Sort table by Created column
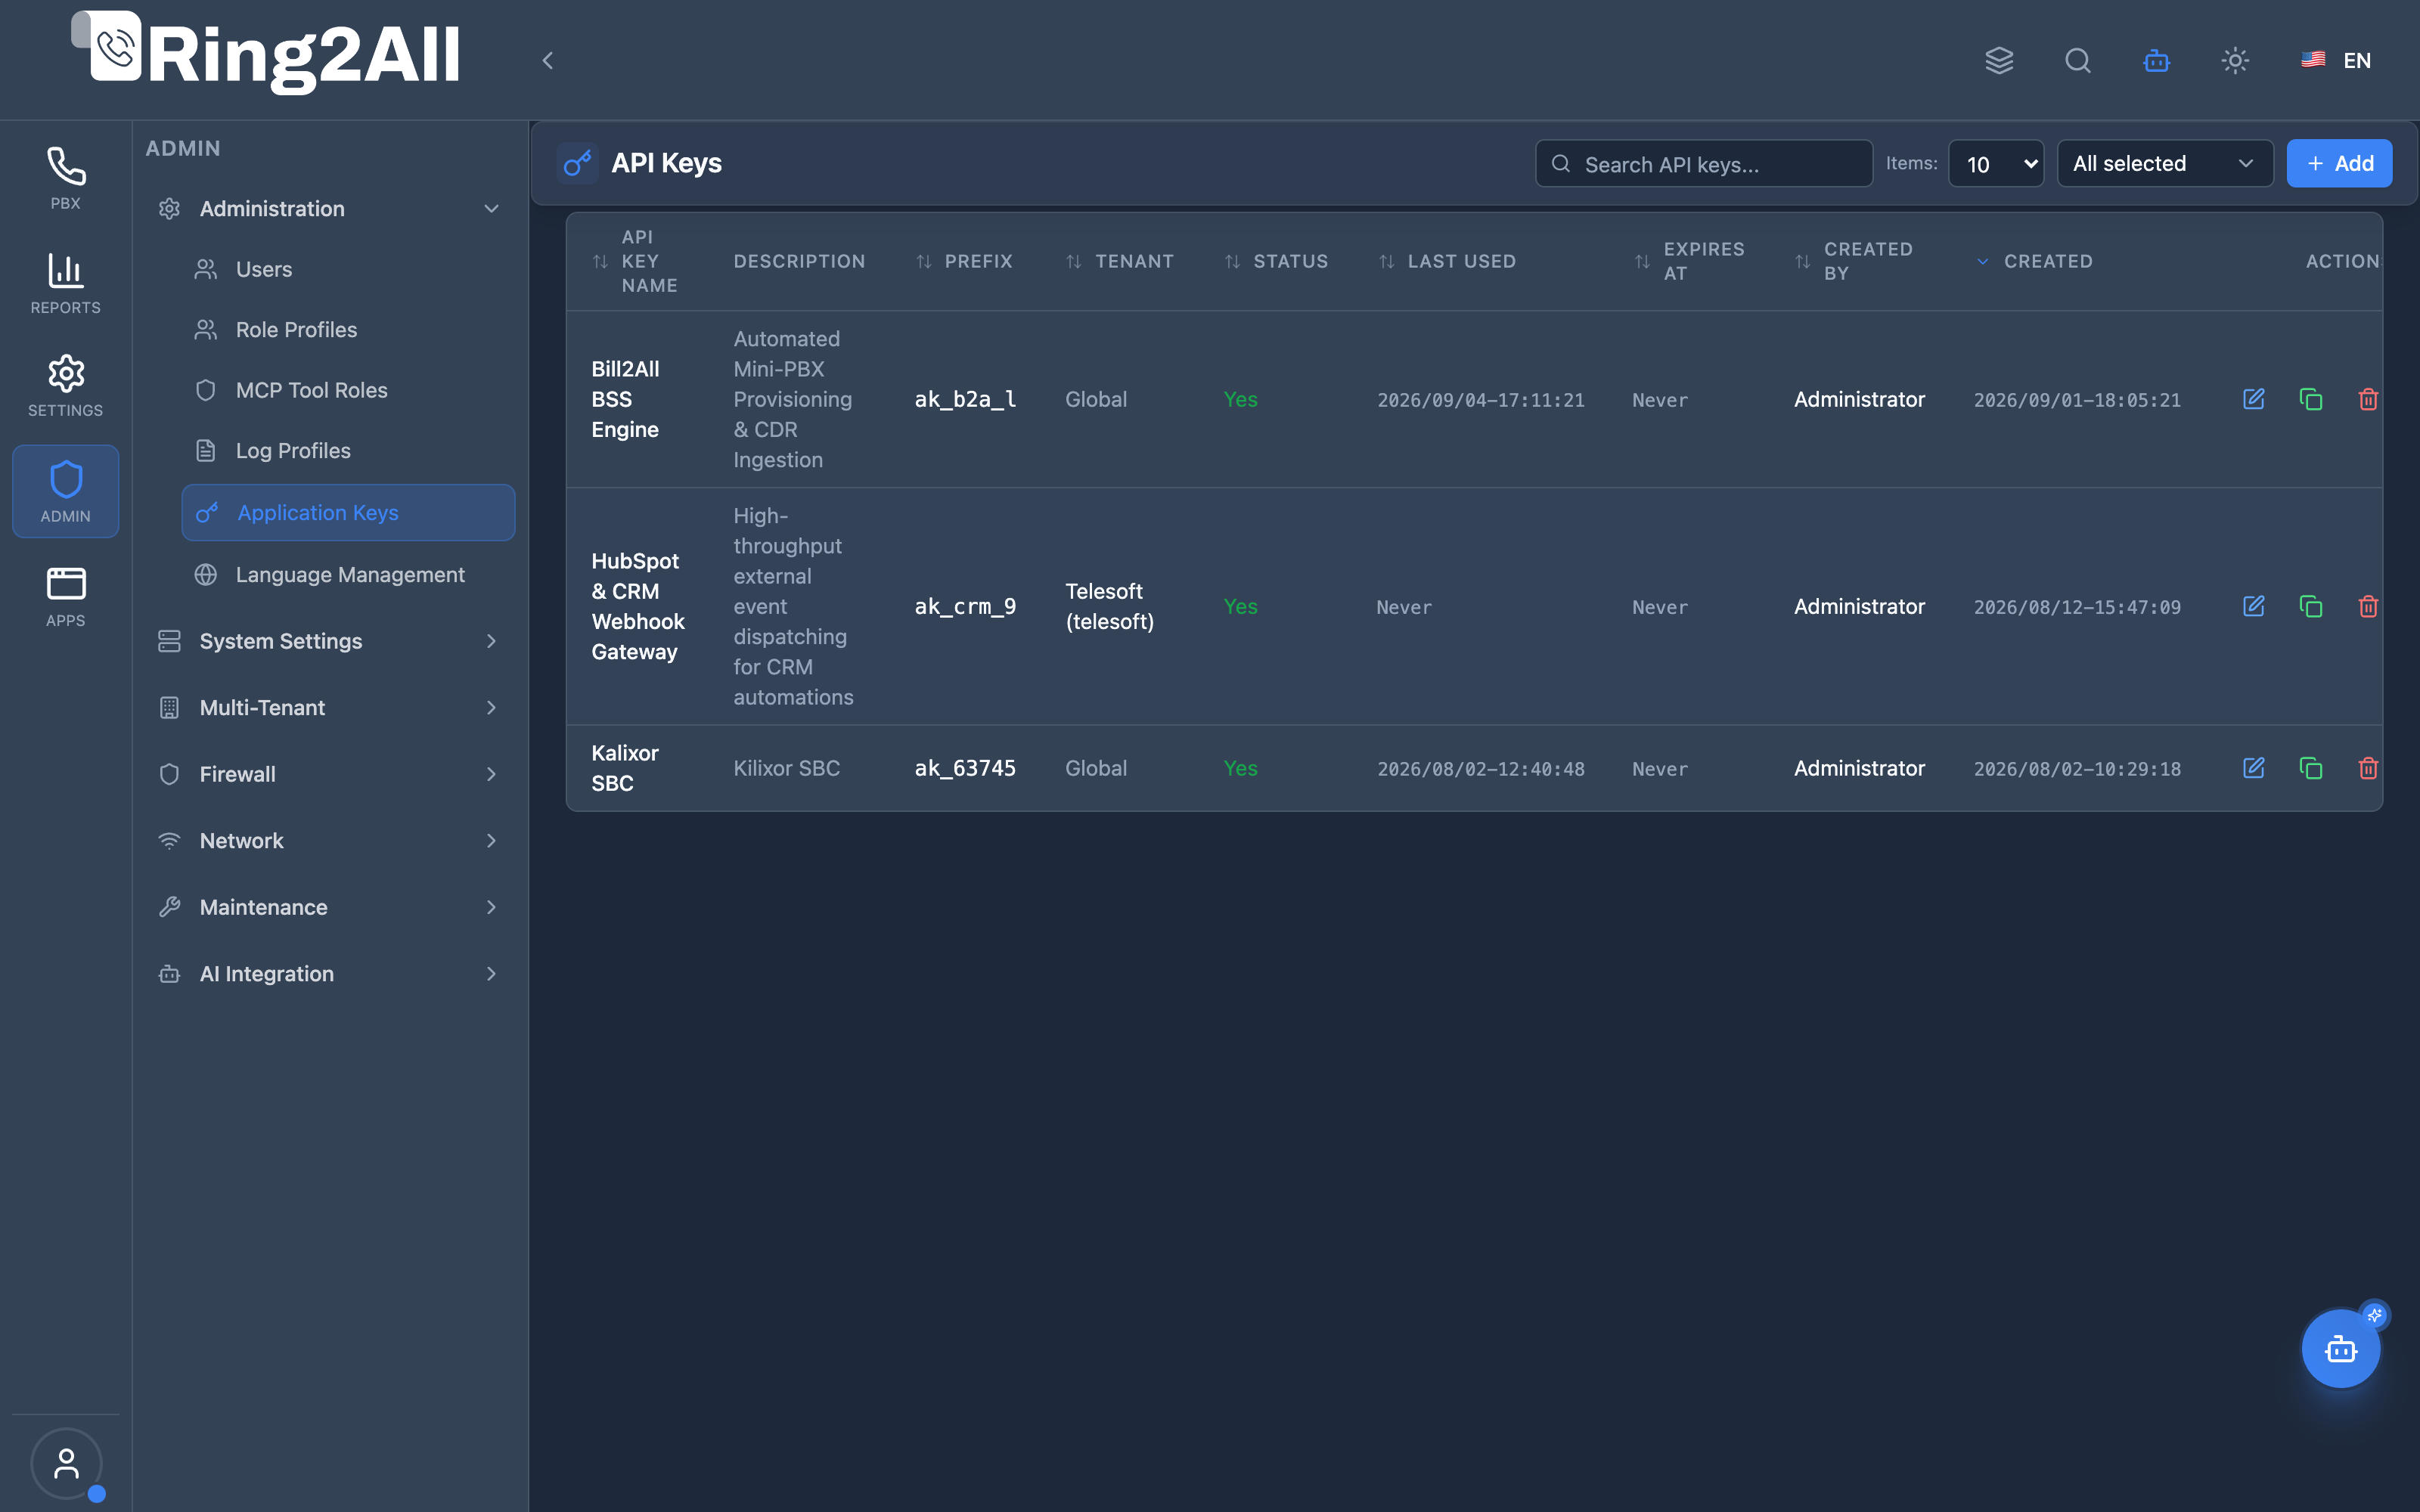The image size is (2420, 1512). pyautogui.click(x=2034, y=261)
